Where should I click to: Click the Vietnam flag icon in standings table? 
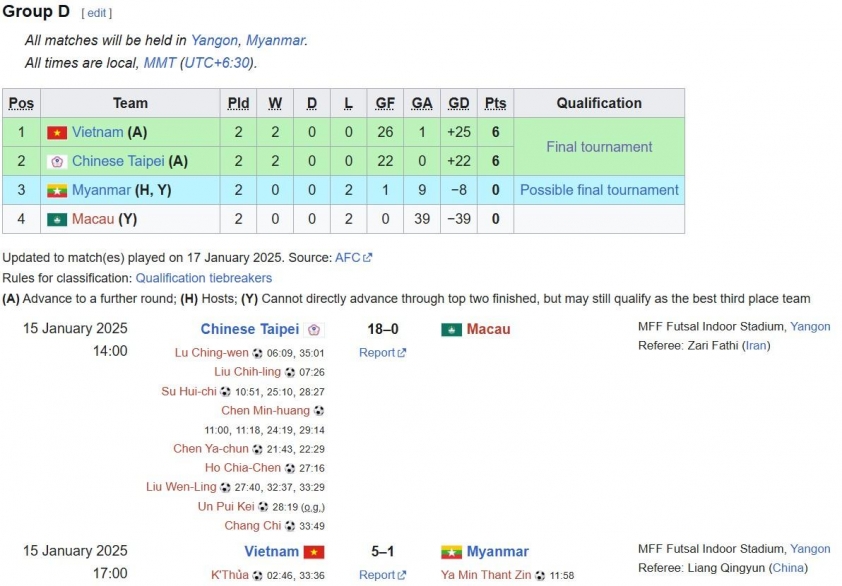tap(57, 132)
